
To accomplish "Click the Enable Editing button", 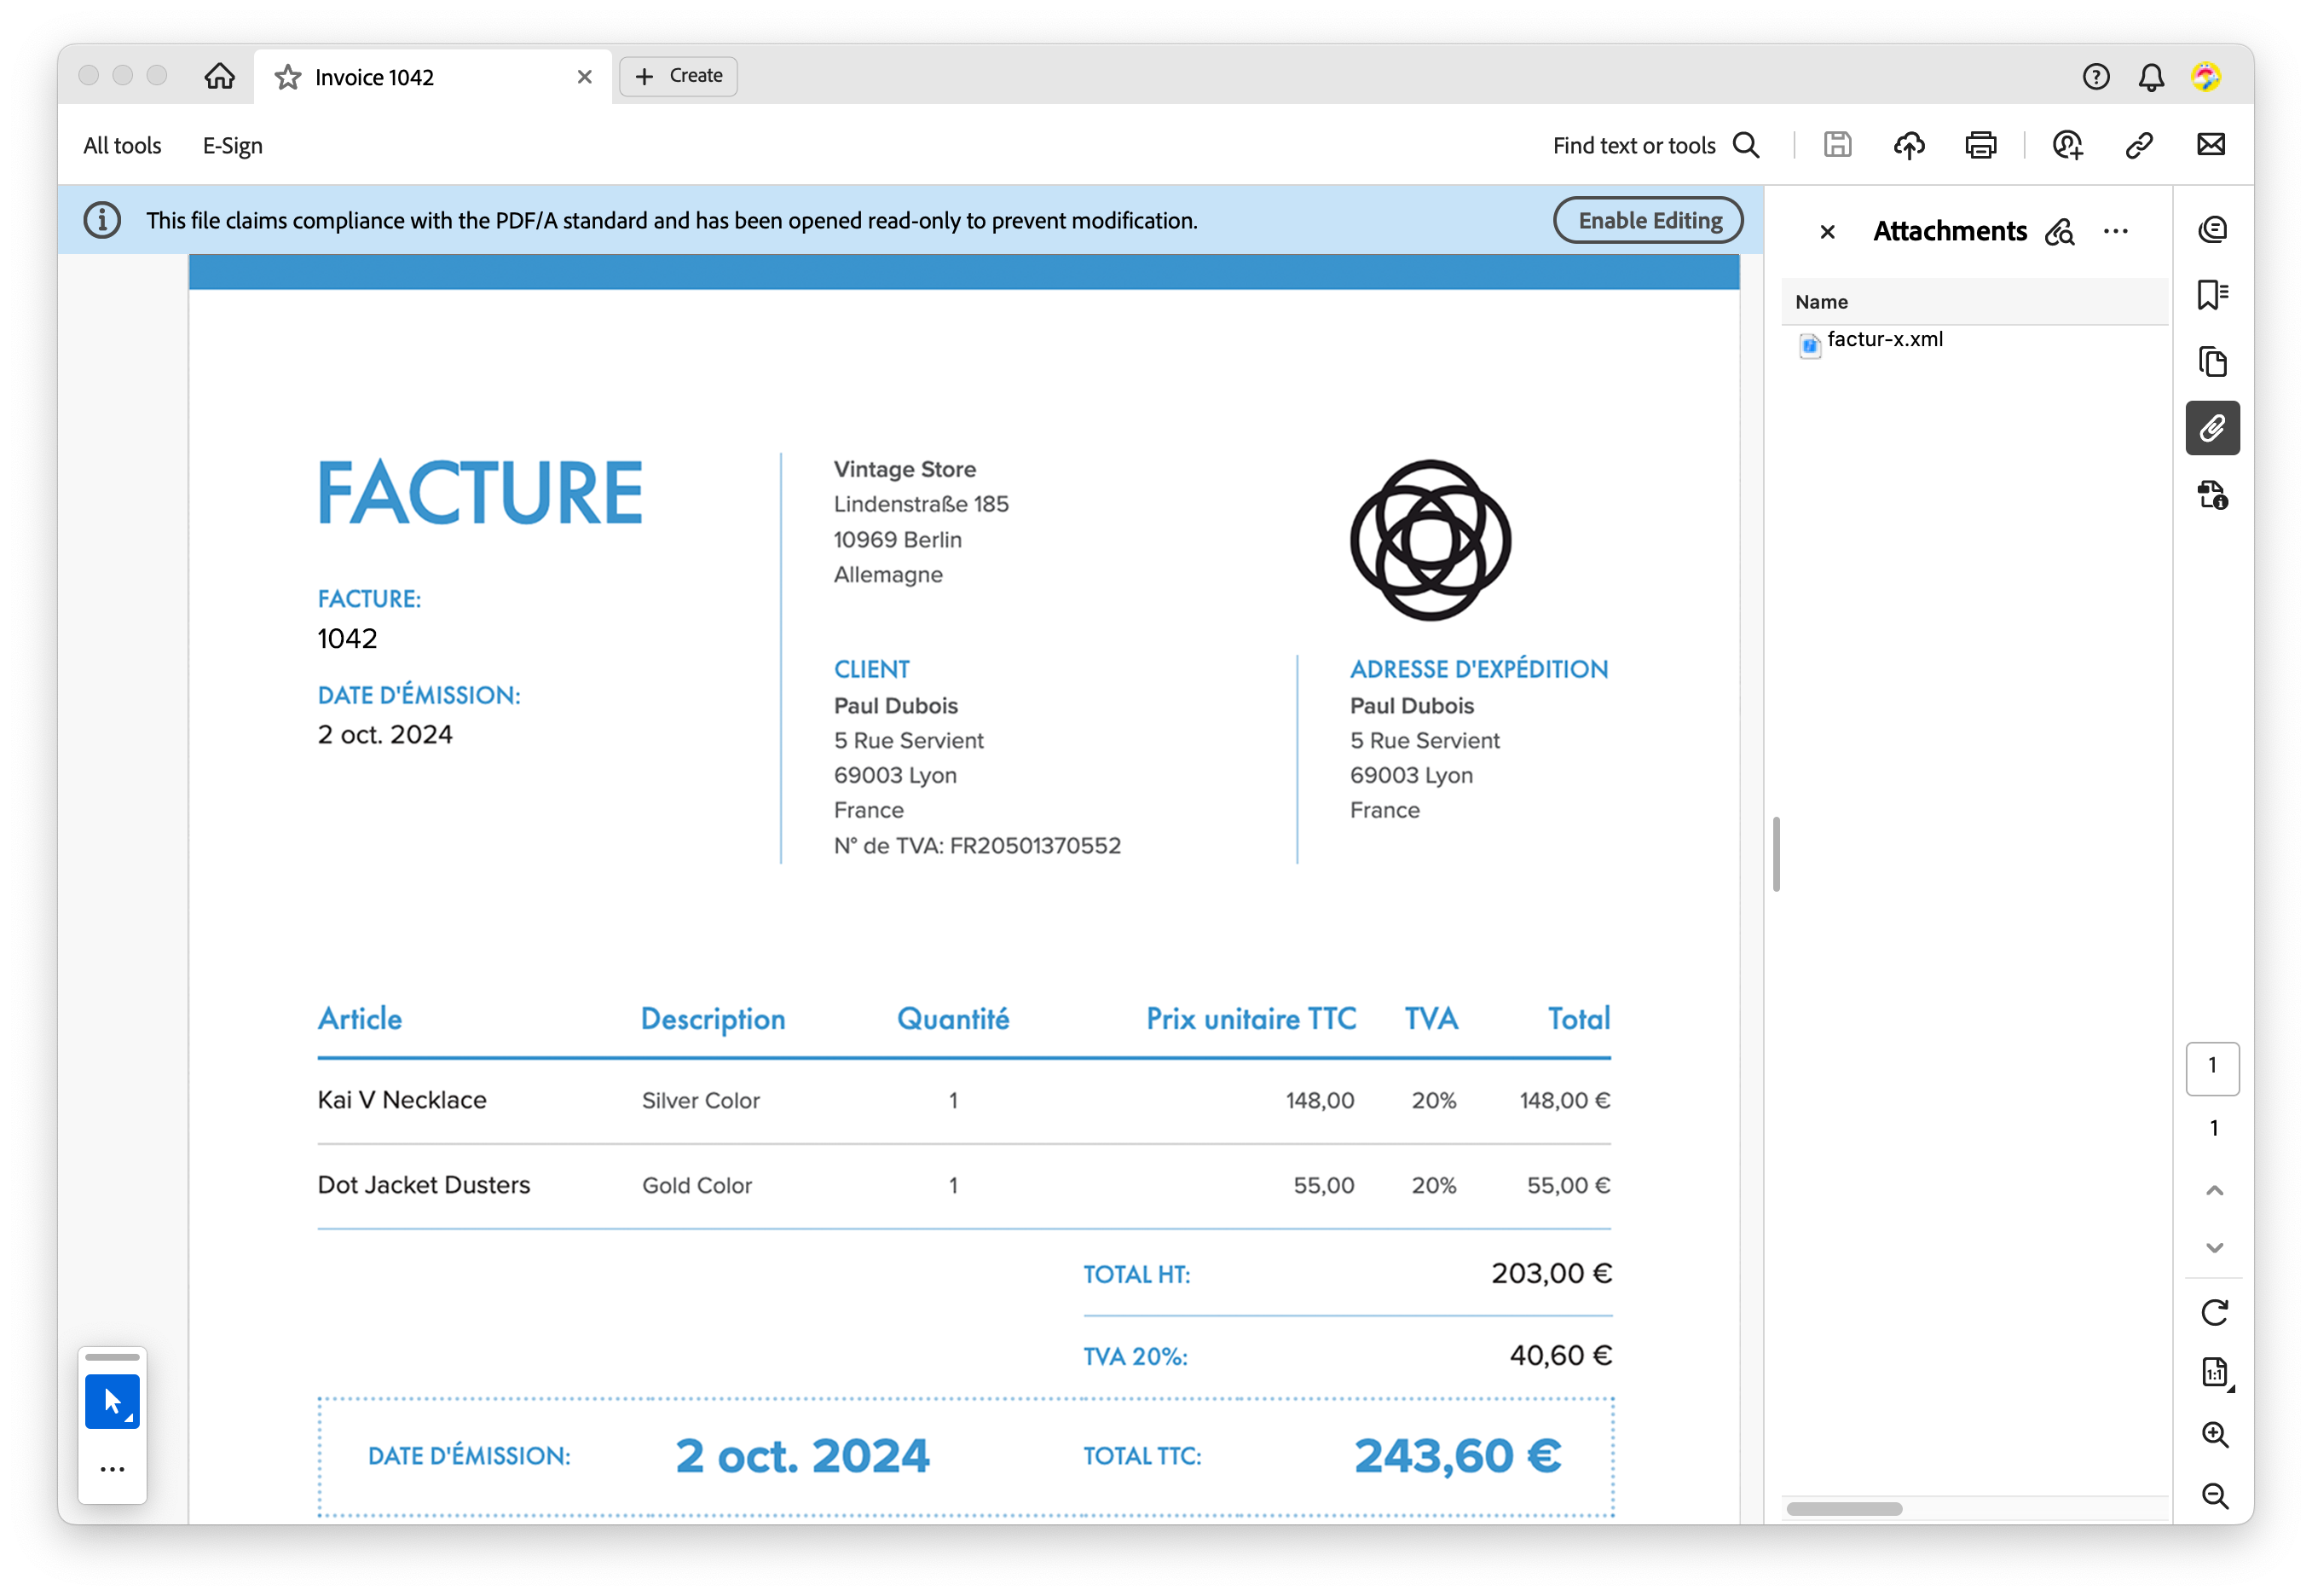I will tap(1648, 220).
